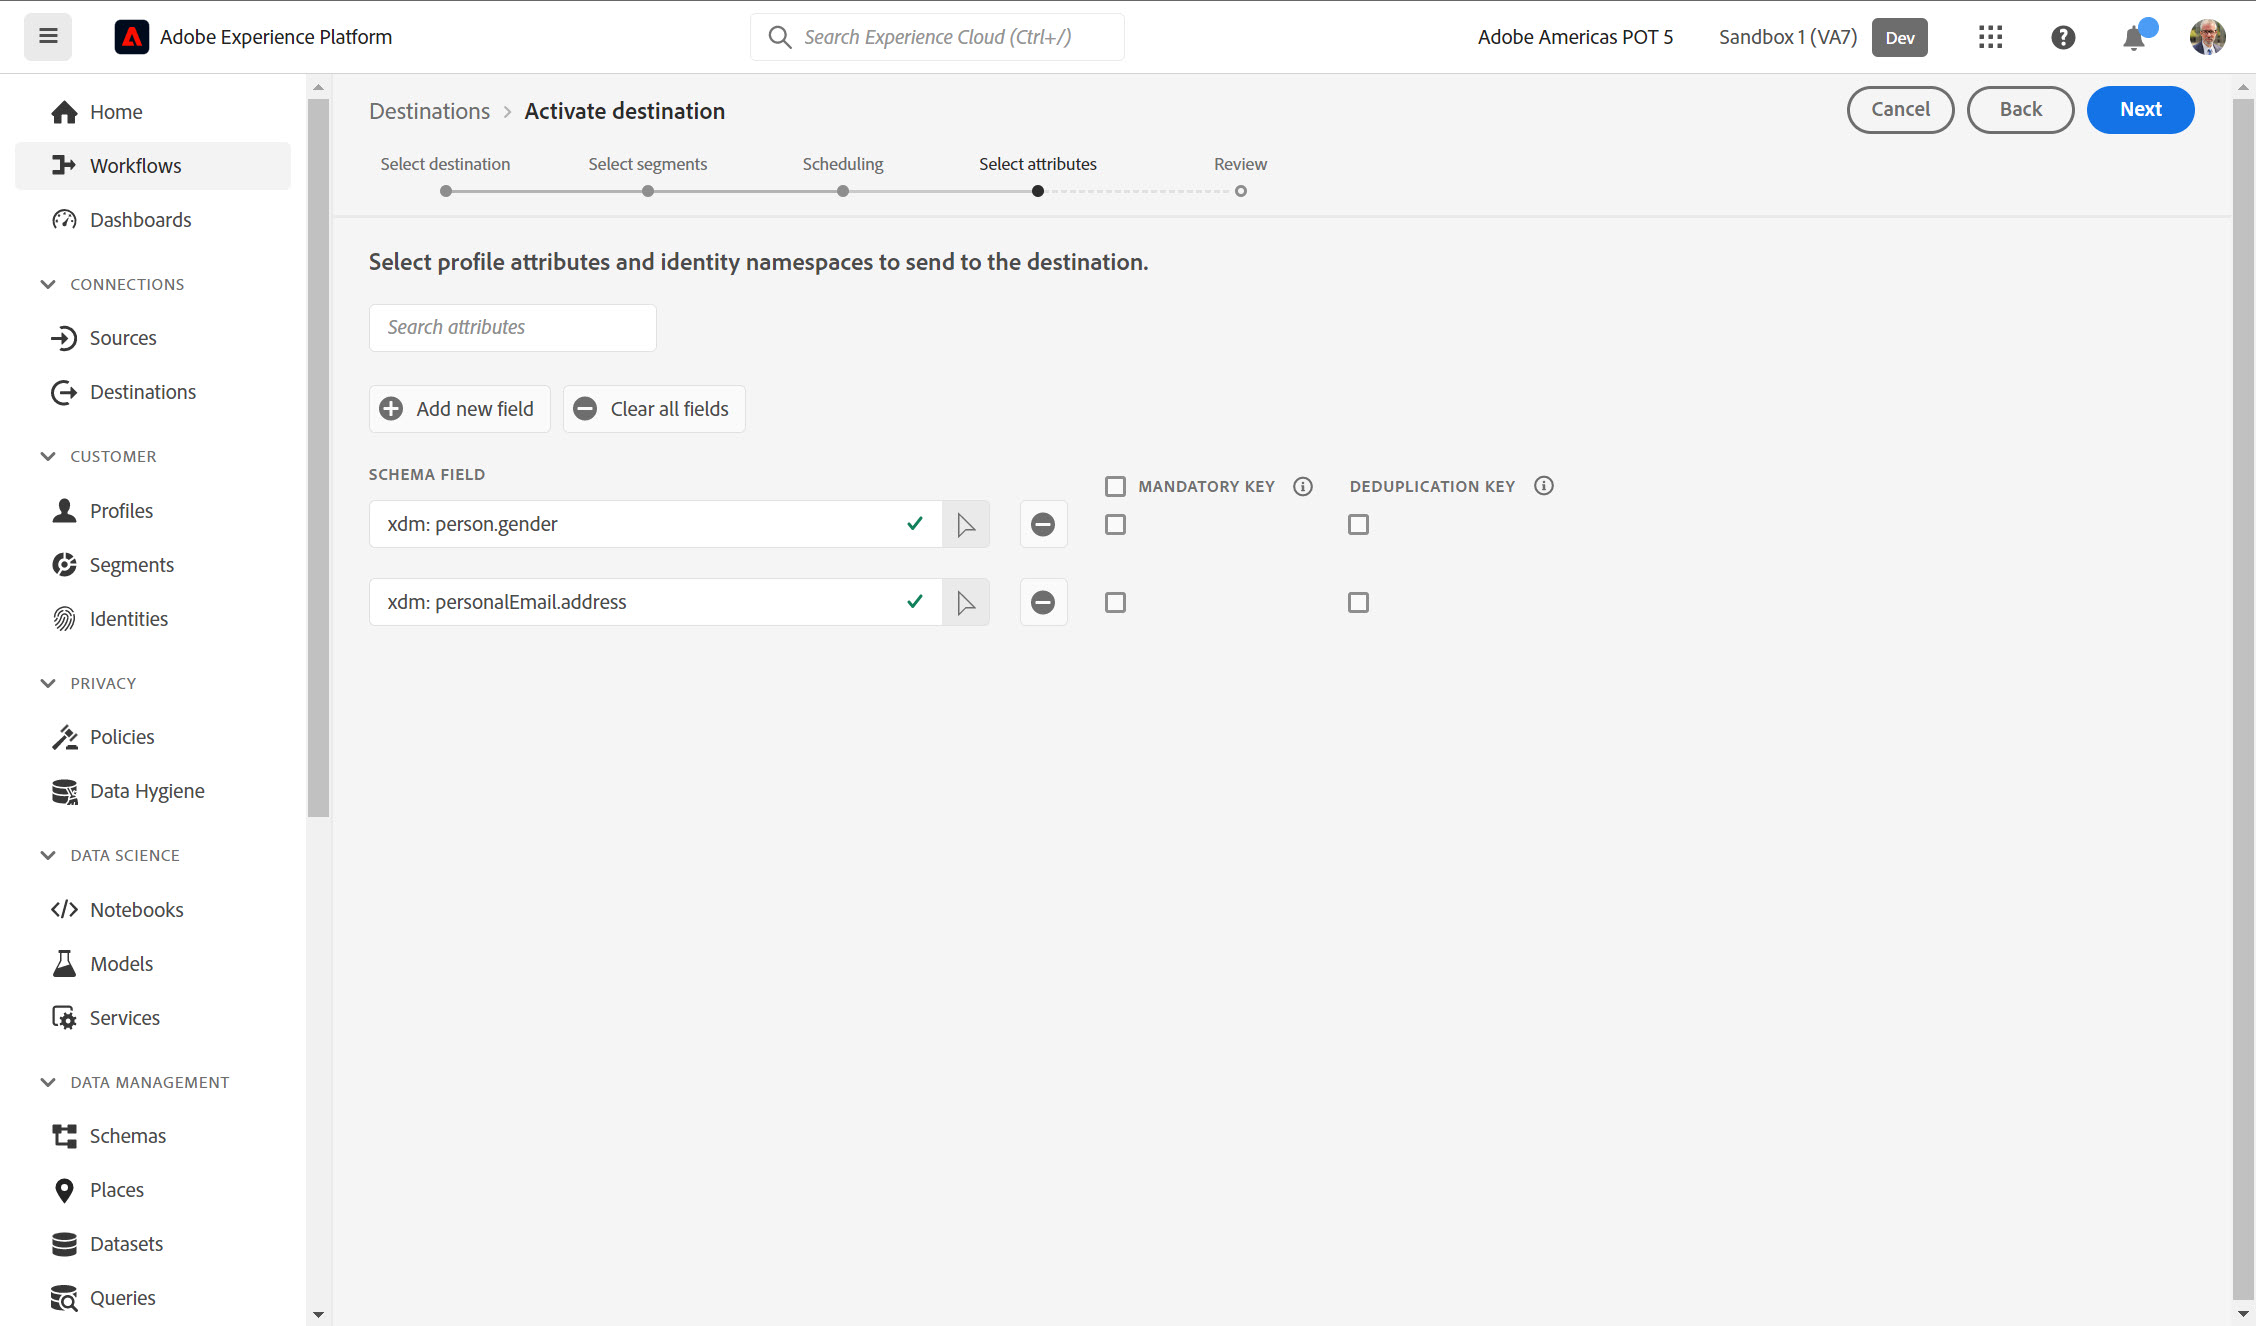Open field selector for personalEmail.address
2256x1326 pixels.
tap(966, 602)
